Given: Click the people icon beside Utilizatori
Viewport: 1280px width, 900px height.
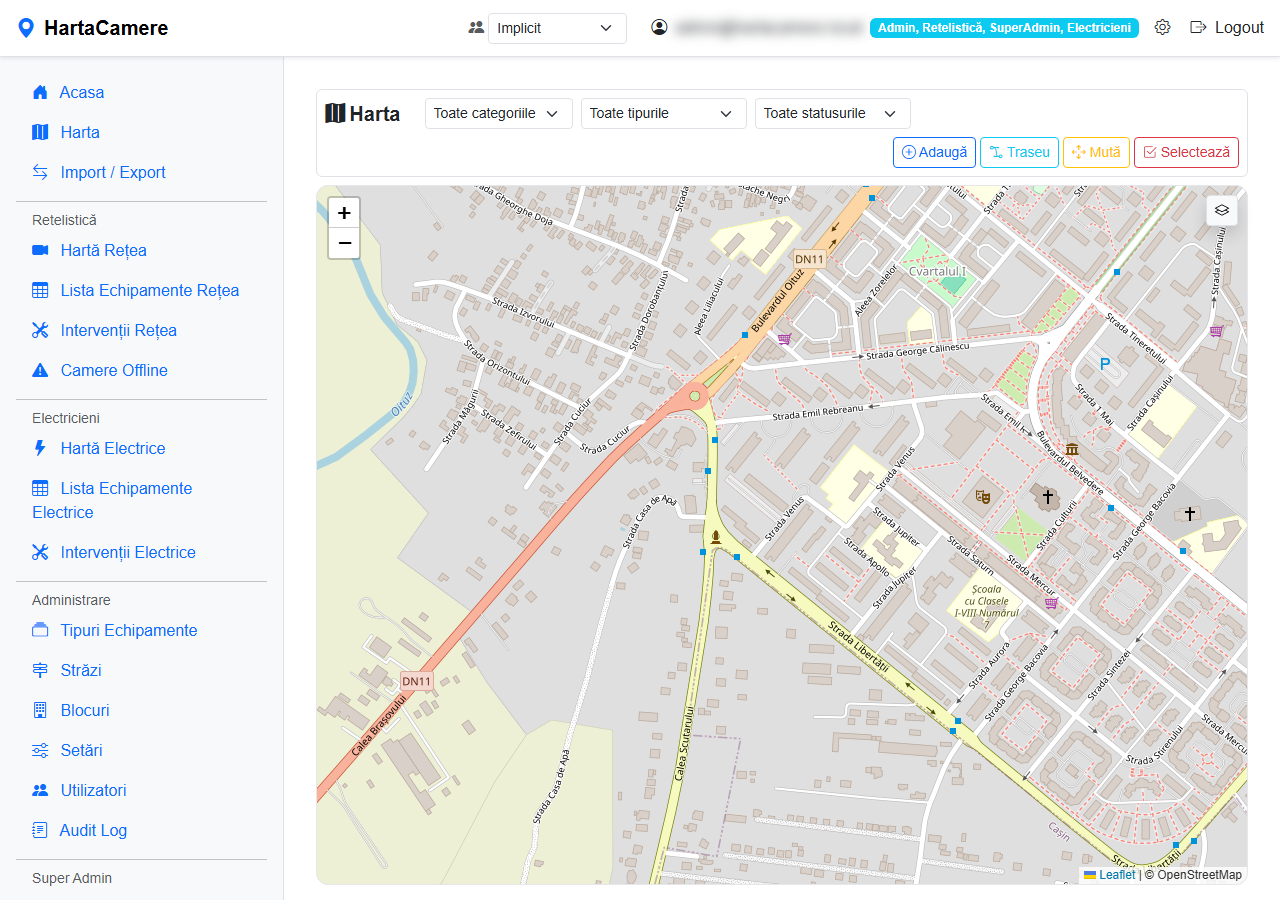Looking at the screenshot, I should [x=40, y=790].
